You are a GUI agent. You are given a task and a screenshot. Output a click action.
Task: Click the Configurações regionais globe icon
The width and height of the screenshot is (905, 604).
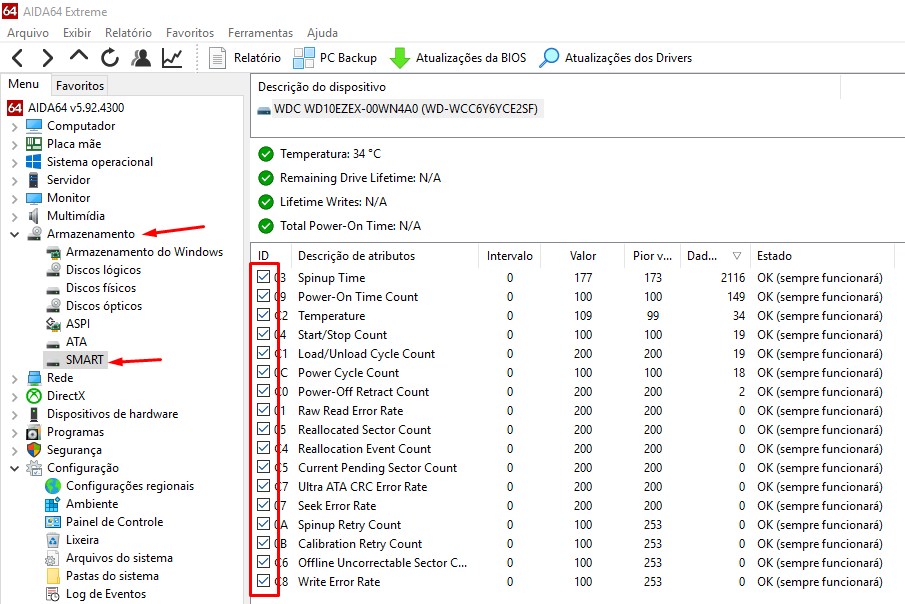pyautogui.click(x=53, y=486)
